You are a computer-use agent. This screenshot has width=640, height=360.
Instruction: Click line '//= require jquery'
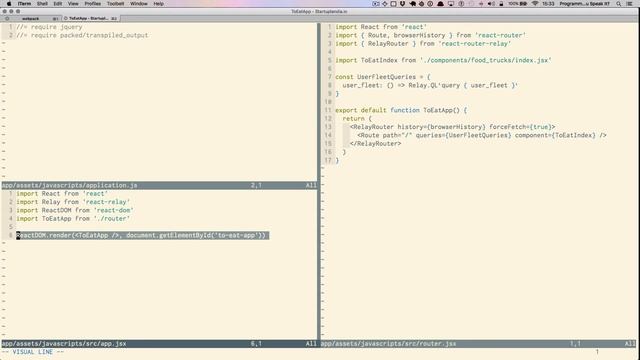coord(49,27)
